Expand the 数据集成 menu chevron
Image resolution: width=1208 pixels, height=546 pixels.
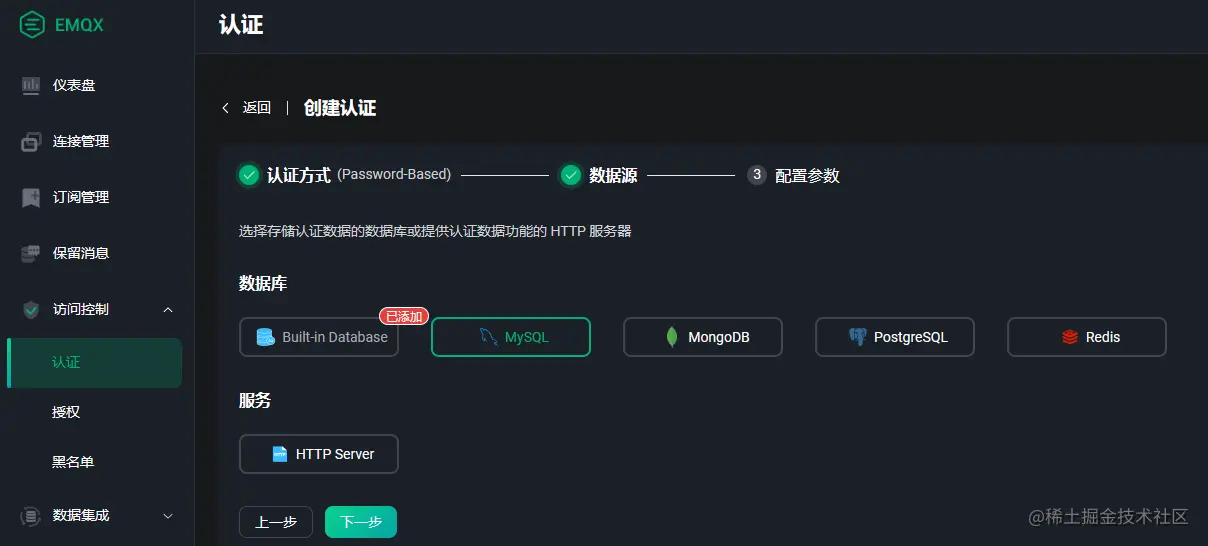pos(168,516)
